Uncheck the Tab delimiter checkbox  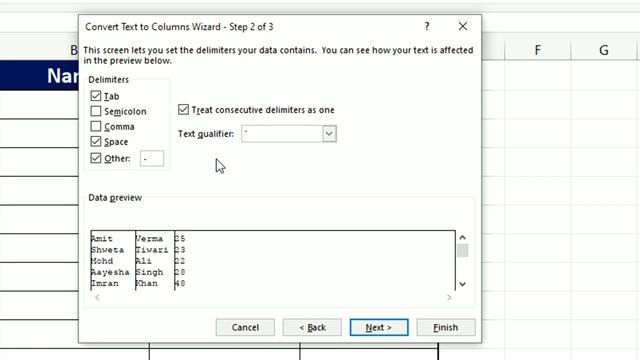96,96
